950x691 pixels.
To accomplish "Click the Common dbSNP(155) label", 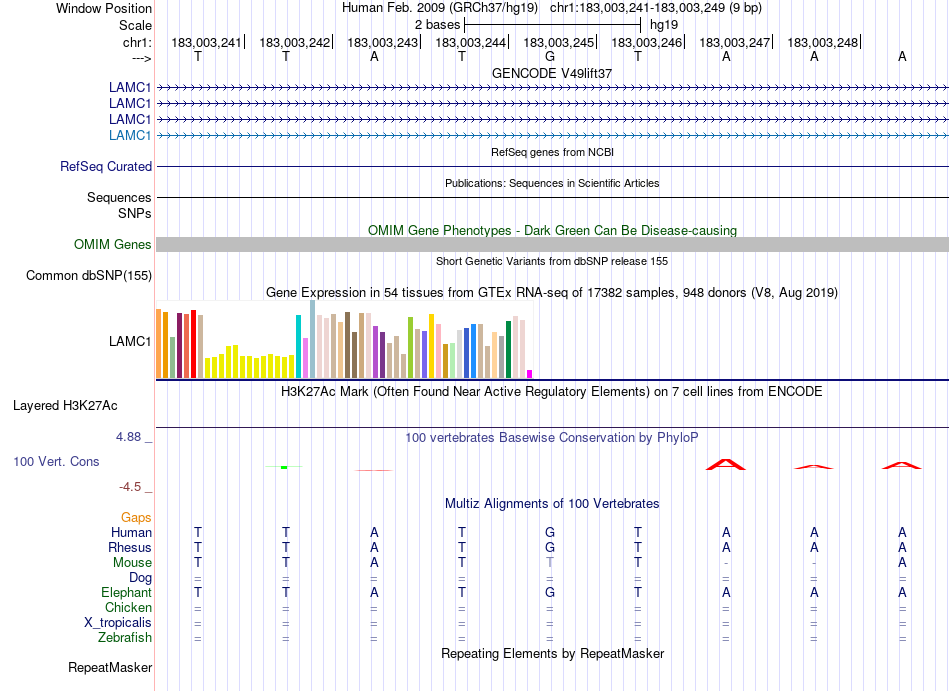I will click(x=89, y=276).
